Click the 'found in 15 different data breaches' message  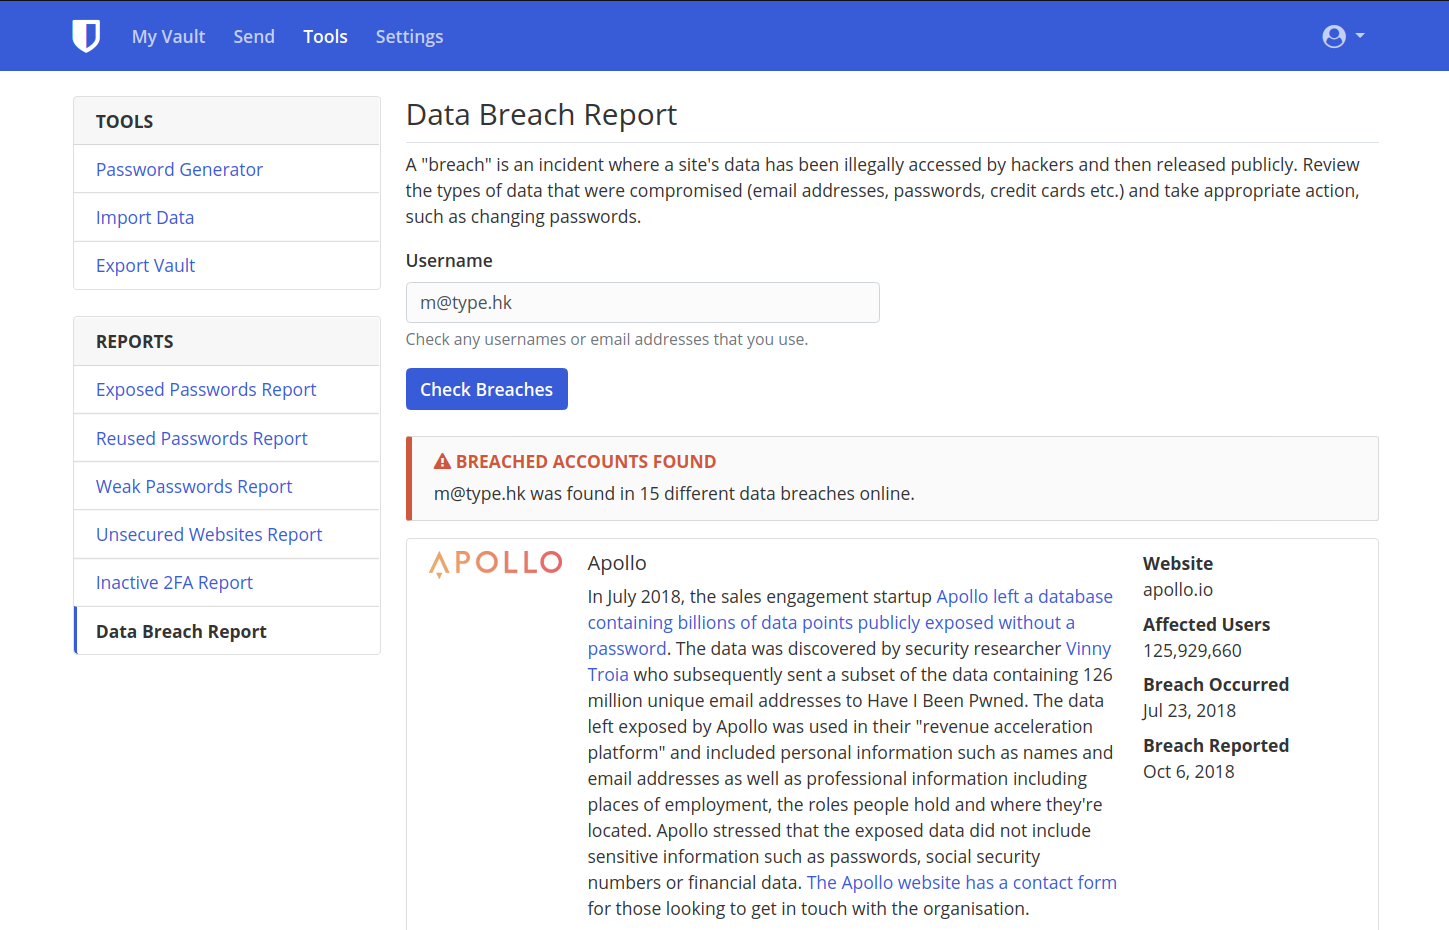674,493
